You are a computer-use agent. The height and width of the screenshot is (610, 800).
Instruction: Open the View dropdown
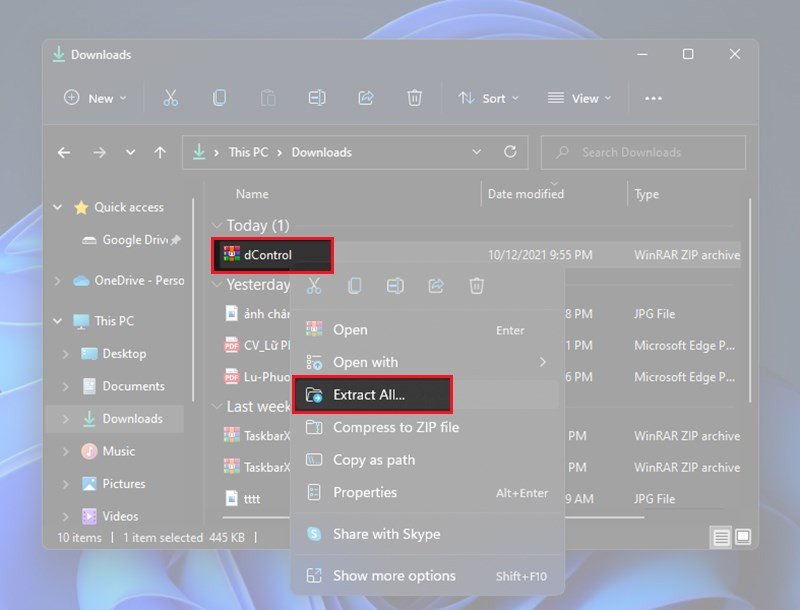tap(579, 98)
